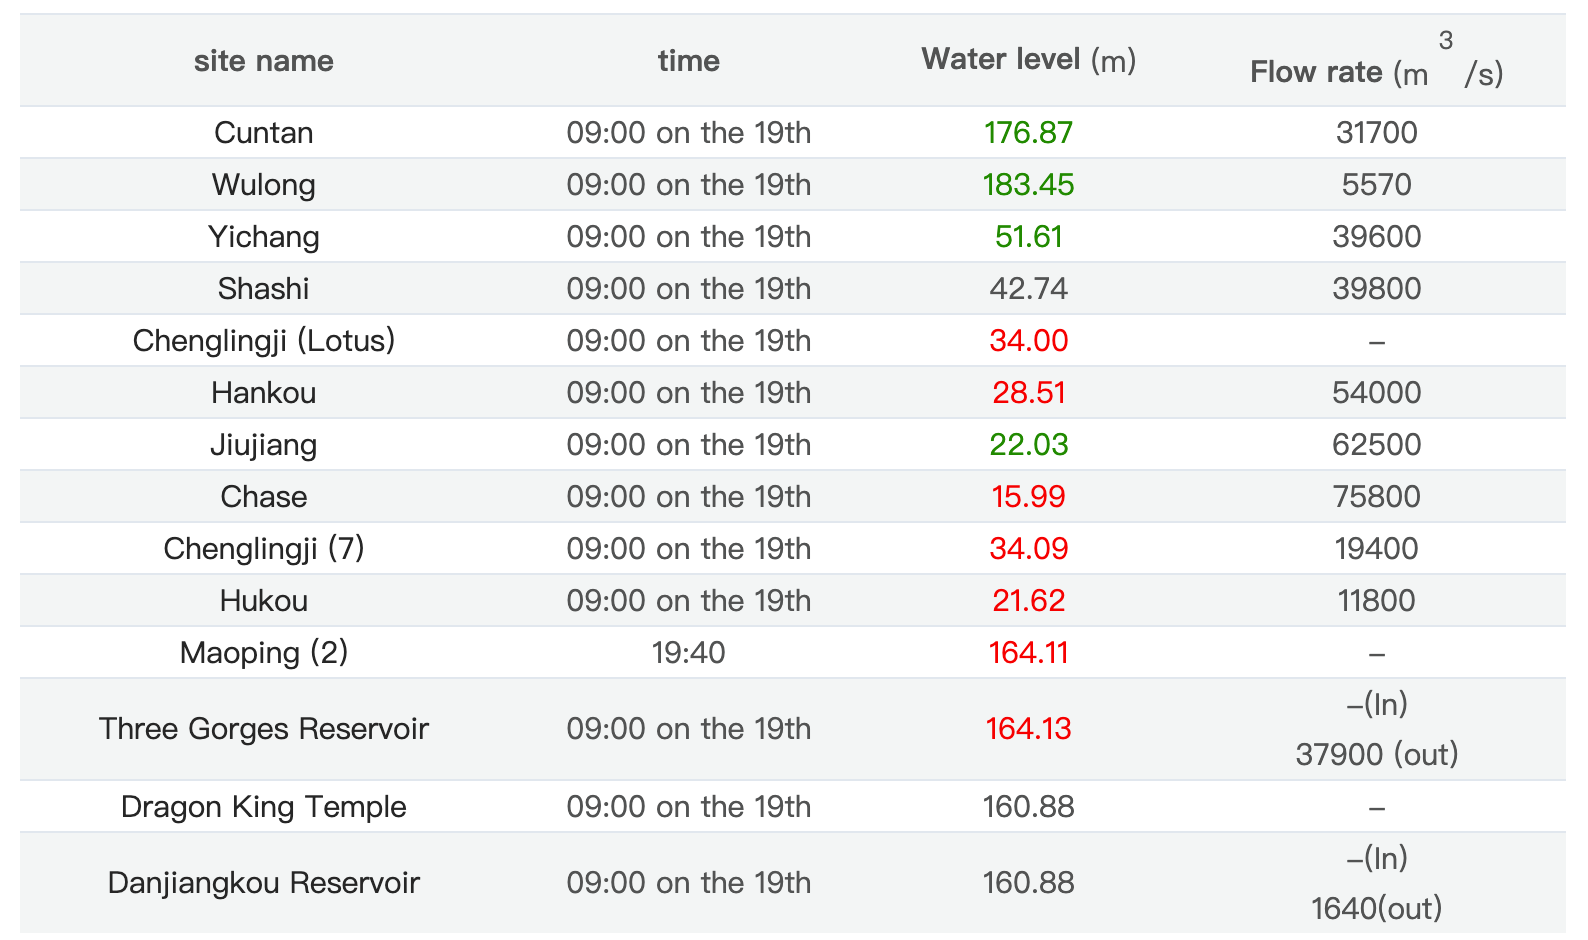
Task: Click Shashi water level 42.74
Action: coord(1029,289)
